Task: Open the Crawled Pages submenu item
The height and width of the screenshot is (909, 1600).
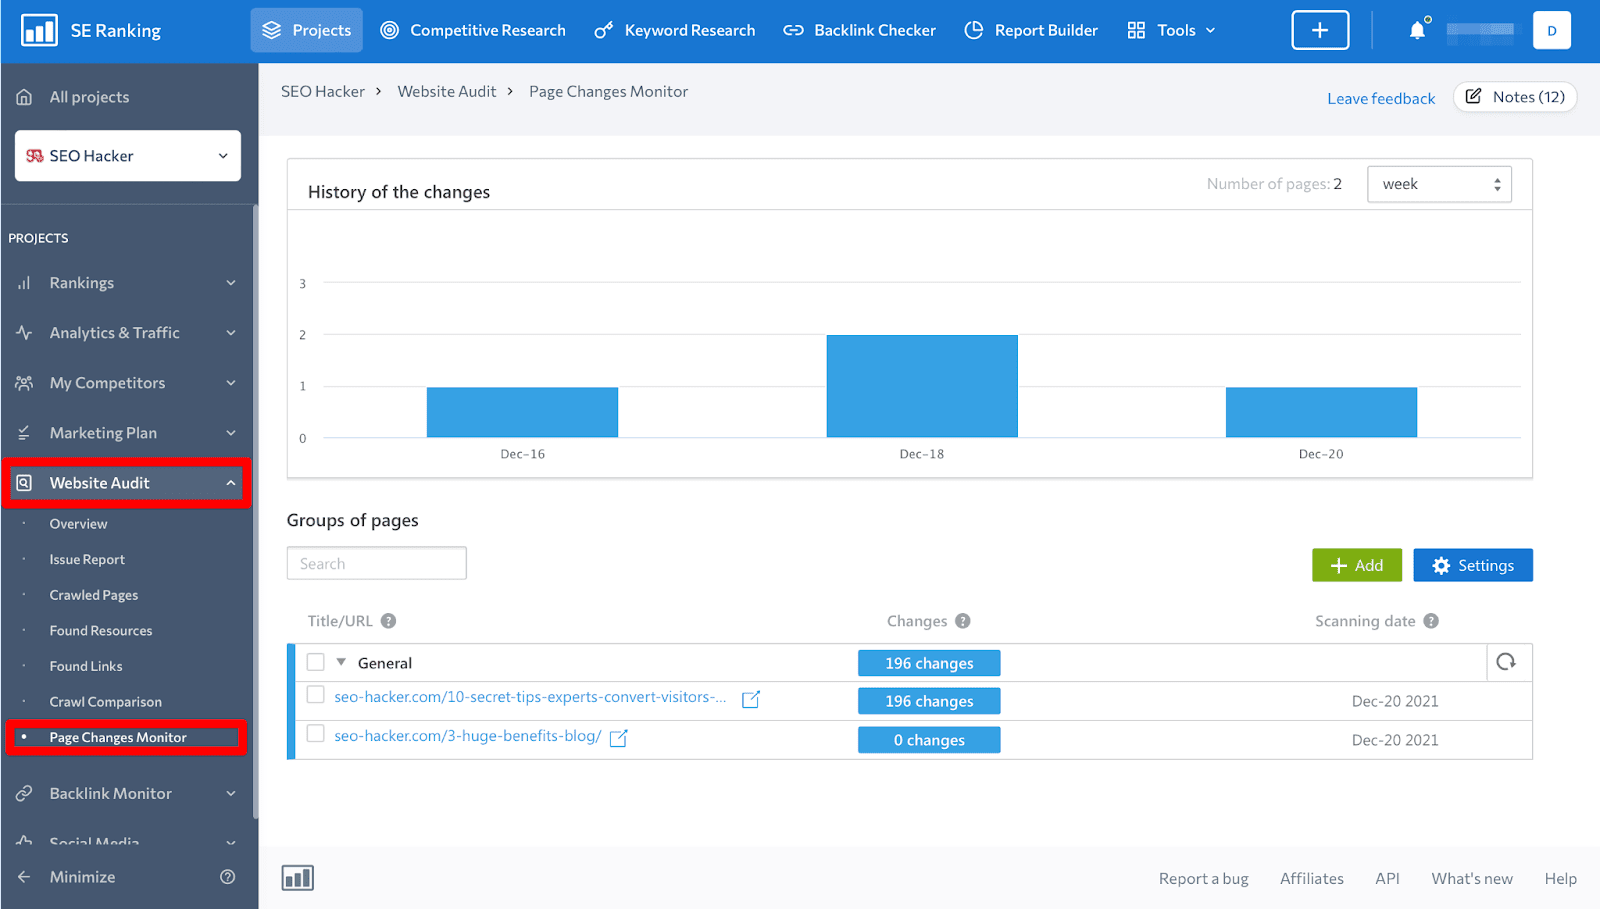Action: tap(94, 595)
